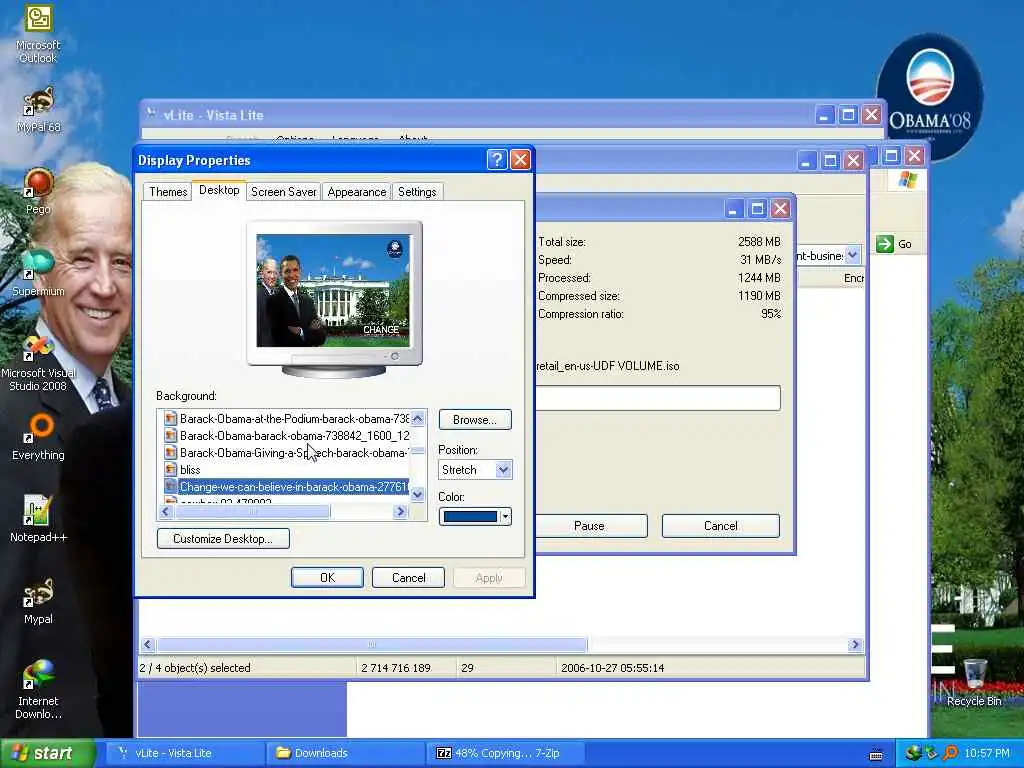1024x768 pixels.
Task: Click the Browse button
Action: coord(475,419)
